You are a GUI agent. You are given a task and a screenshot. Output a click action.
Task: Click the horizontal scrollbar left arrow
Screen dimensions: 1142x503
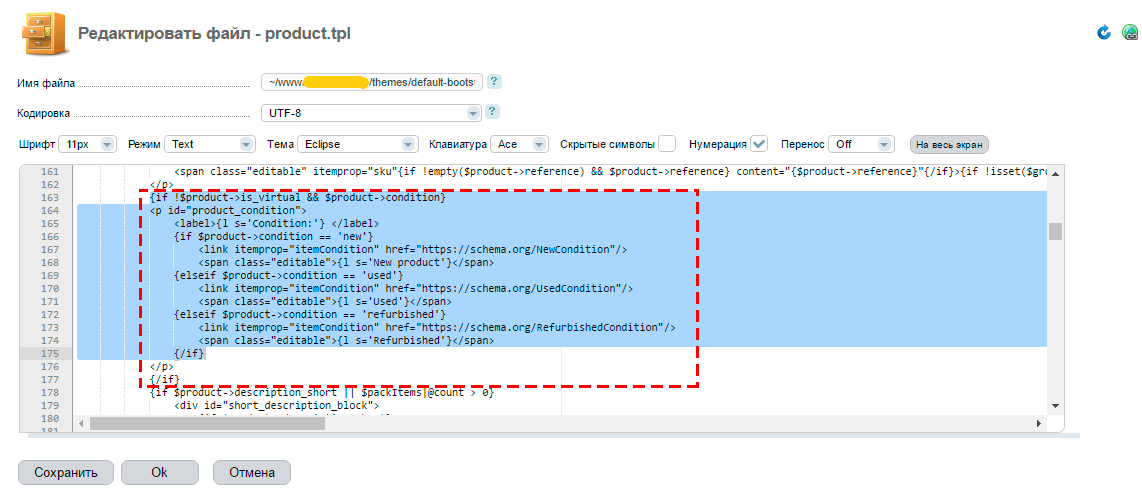[x=82, y=424]
